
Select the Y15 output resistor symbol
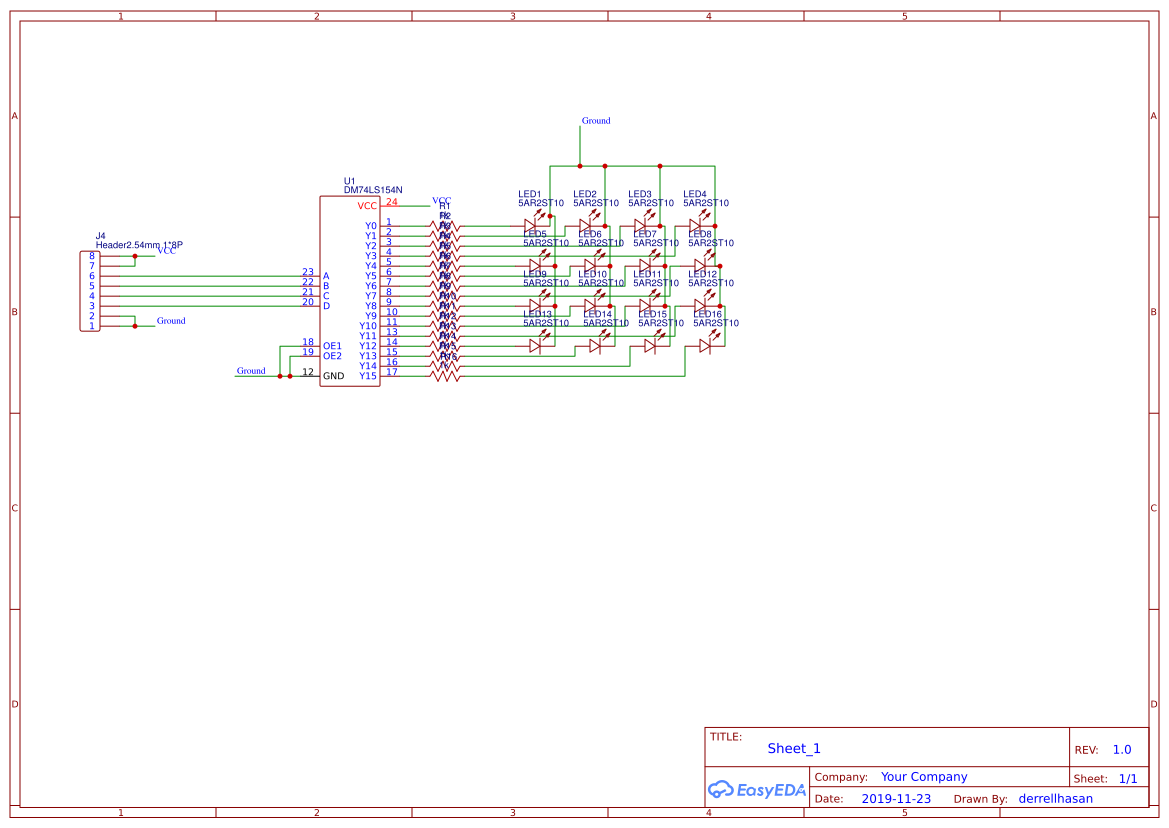[x=445, y=376]
